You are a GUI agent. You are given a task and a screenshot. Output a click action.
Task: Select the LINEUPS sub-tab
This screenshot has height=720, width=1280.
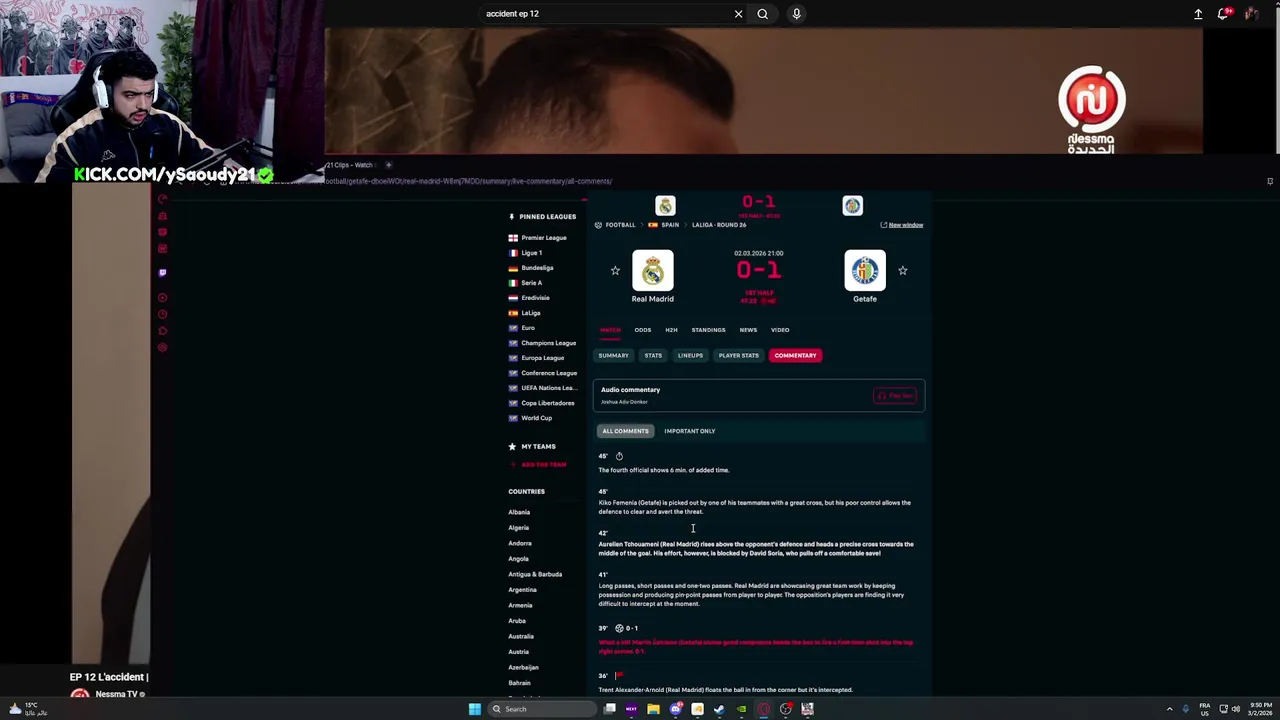[690, 355]
